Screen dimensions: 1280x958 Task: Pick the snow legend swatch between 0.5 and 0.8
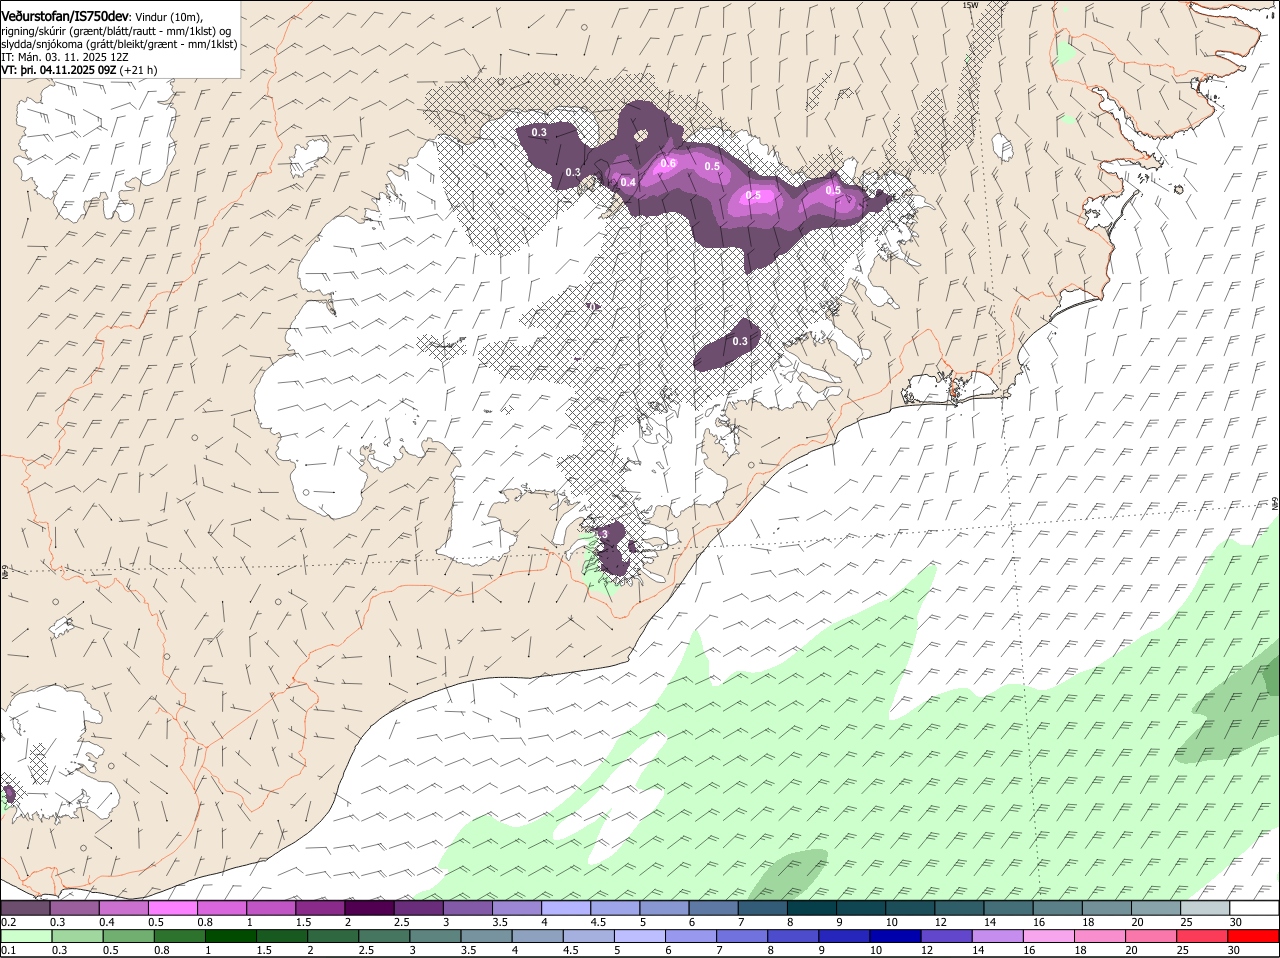point(173,907)
